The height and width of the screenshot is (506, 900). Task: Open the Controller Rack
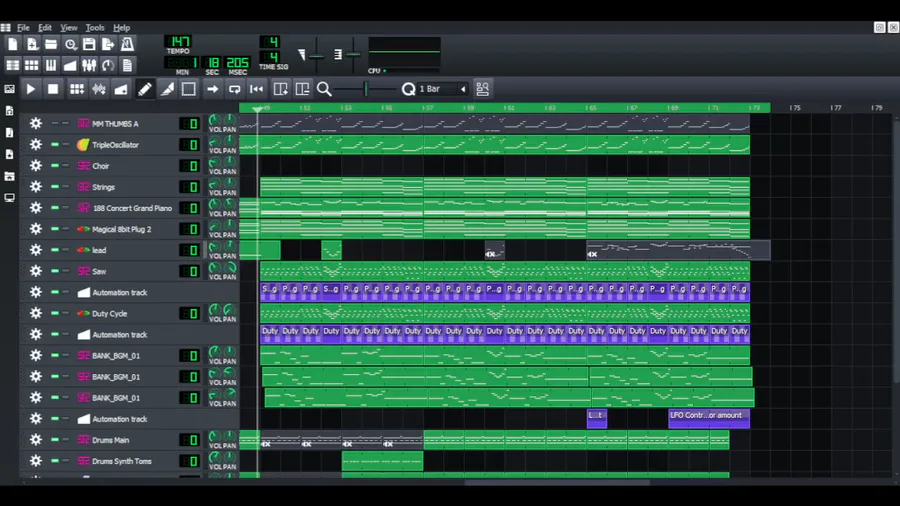pyautogui.click(x=108, y=65)
